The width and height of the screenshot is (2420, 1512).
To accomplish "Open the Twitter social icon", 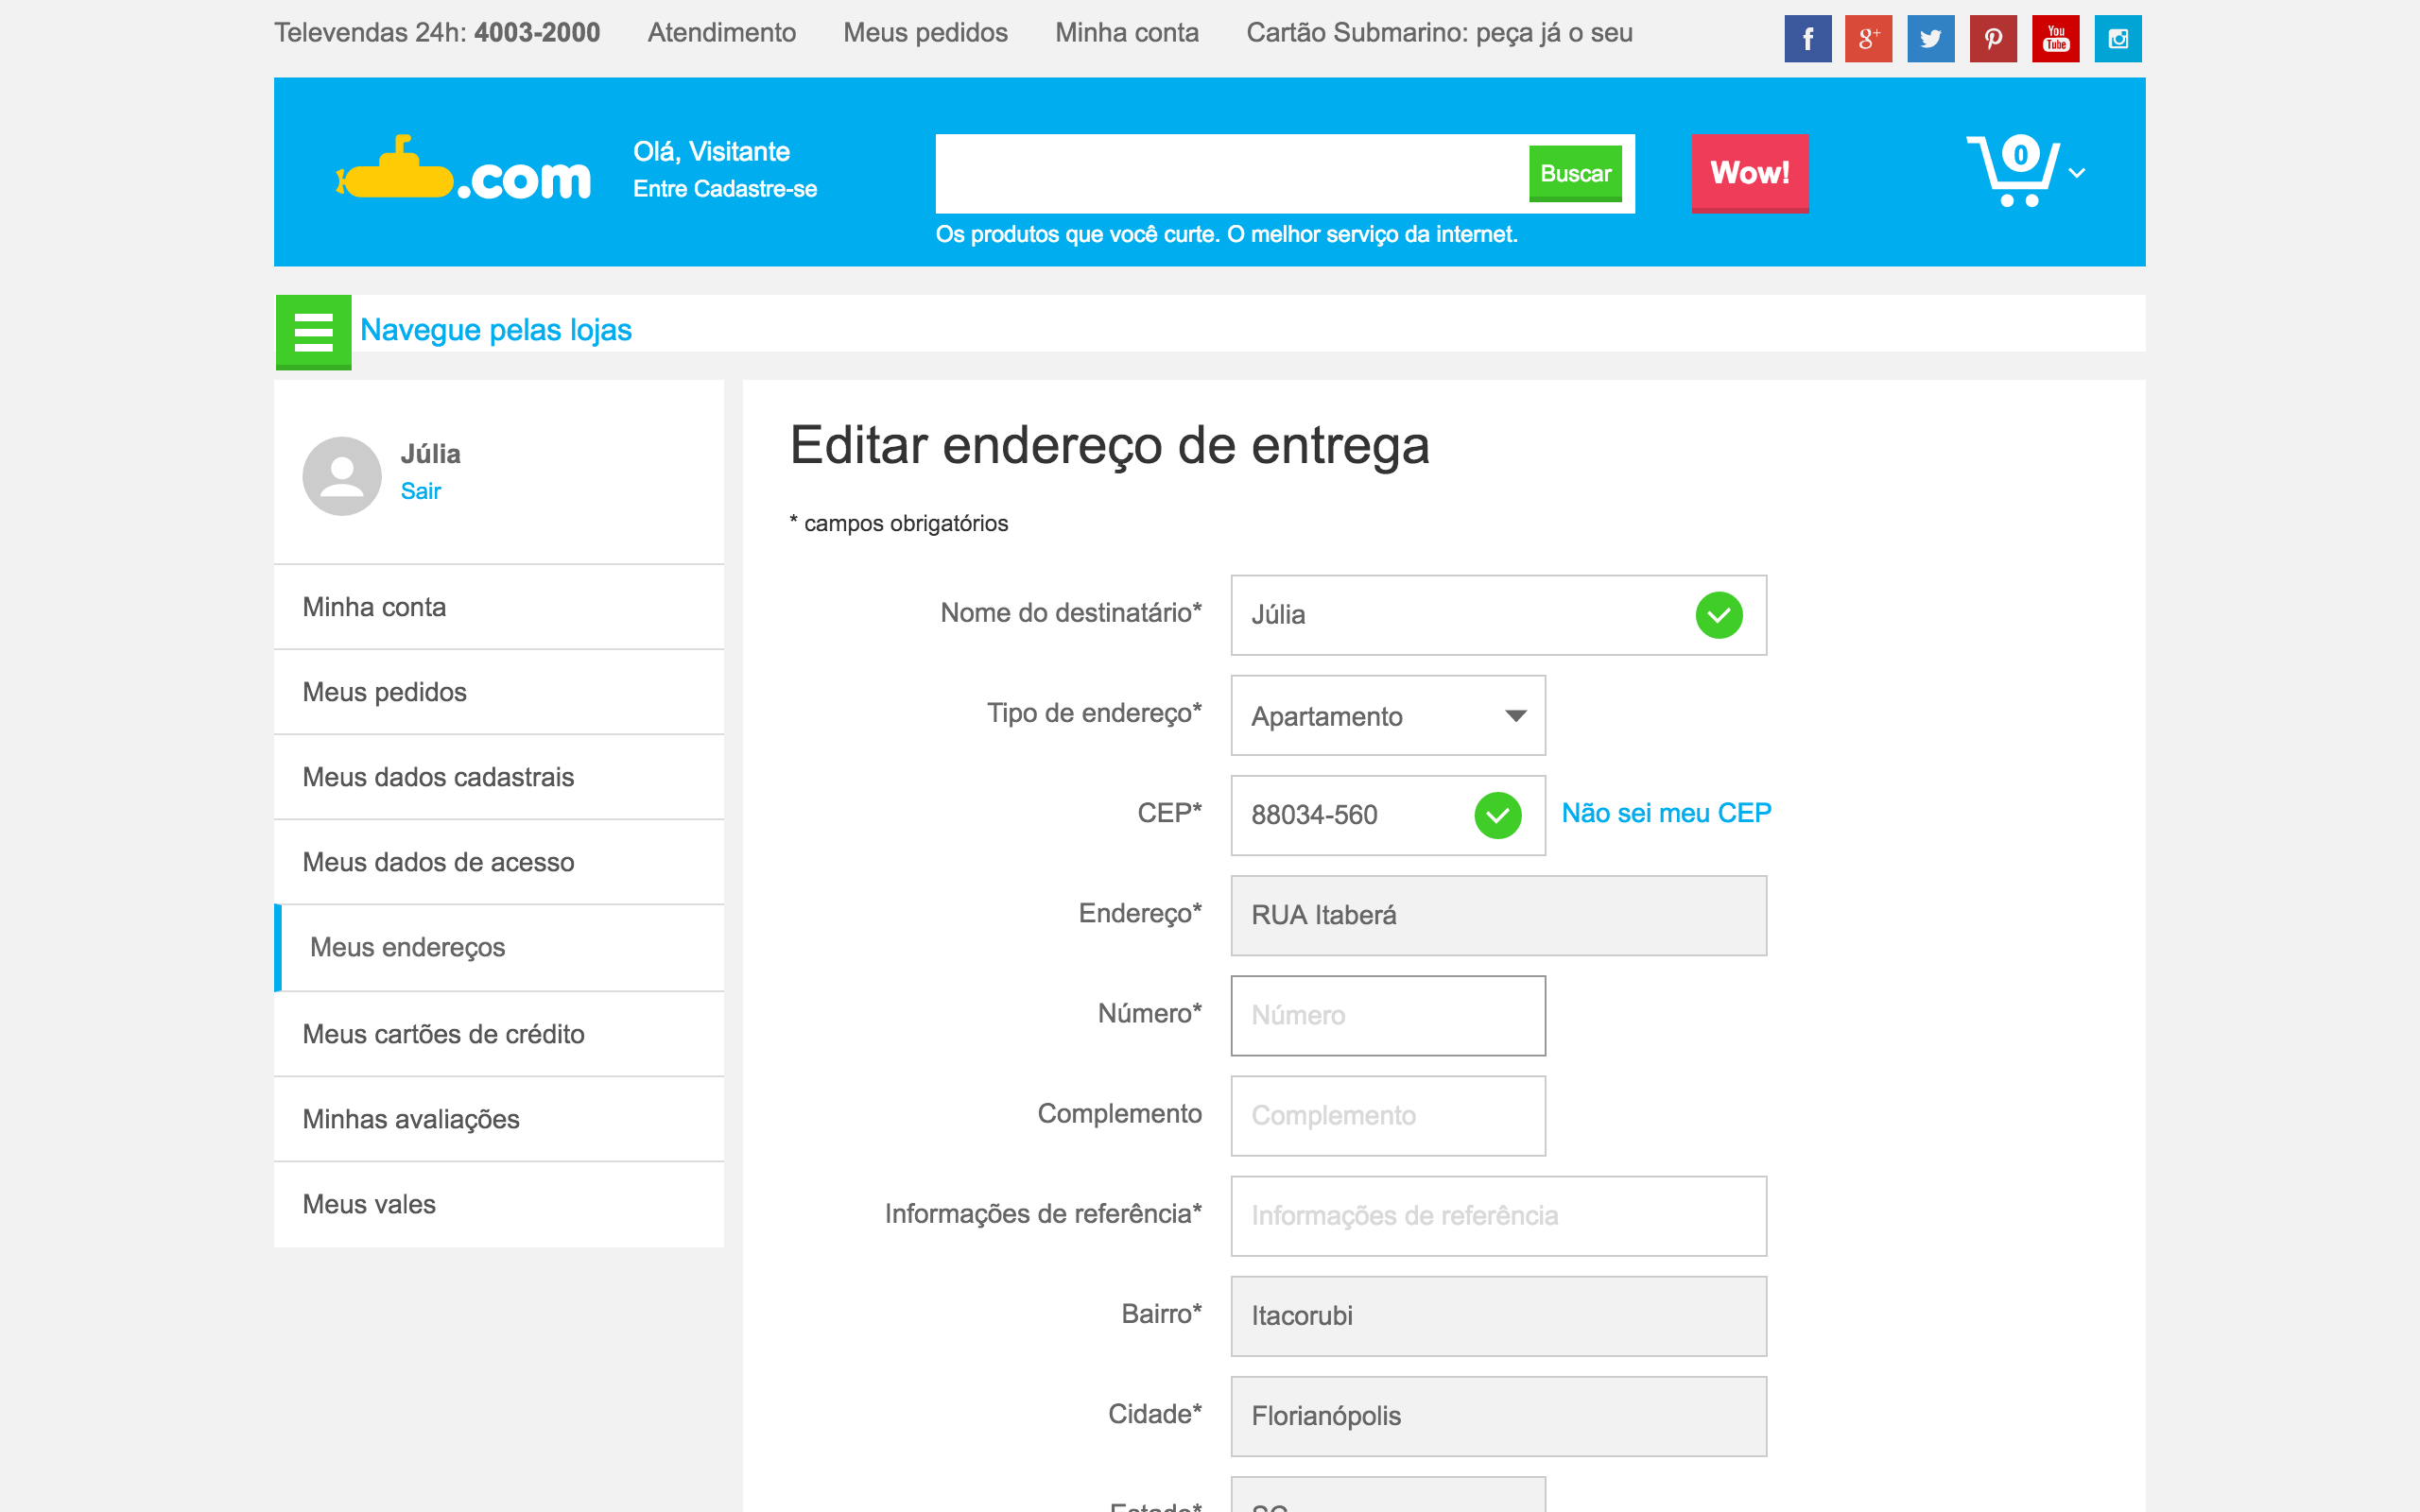I will [1930, 39].
